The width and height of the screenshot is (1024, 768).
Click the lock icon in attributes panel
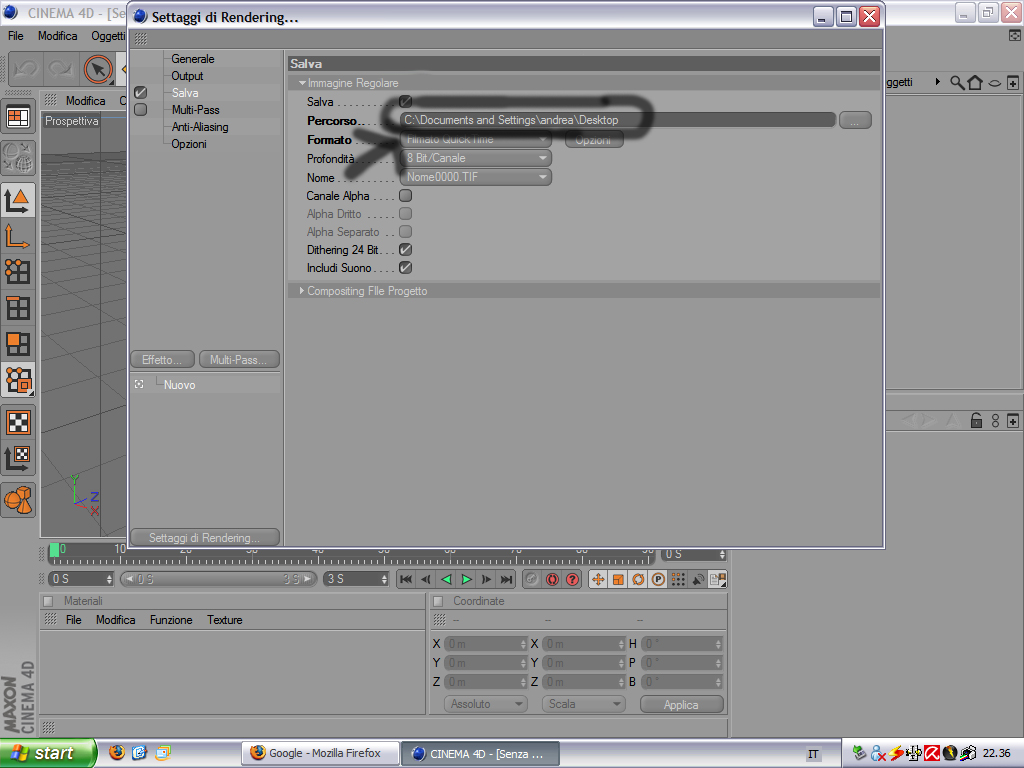pyautogui.click(x=976, y=420)
